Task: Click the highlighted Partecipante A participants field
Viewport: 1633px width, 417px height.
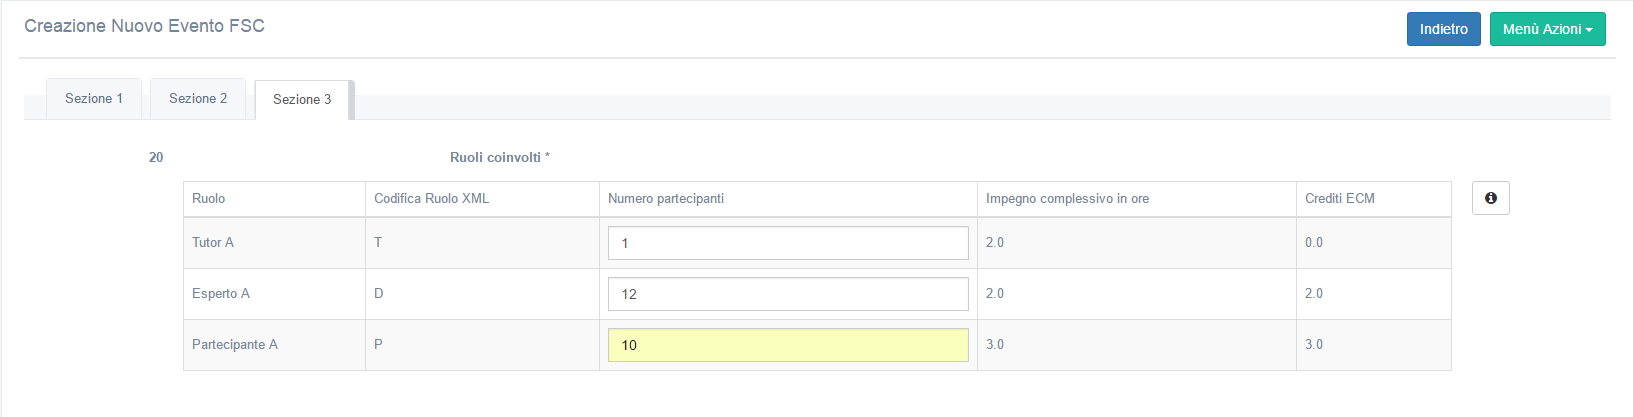Action: 788,345
